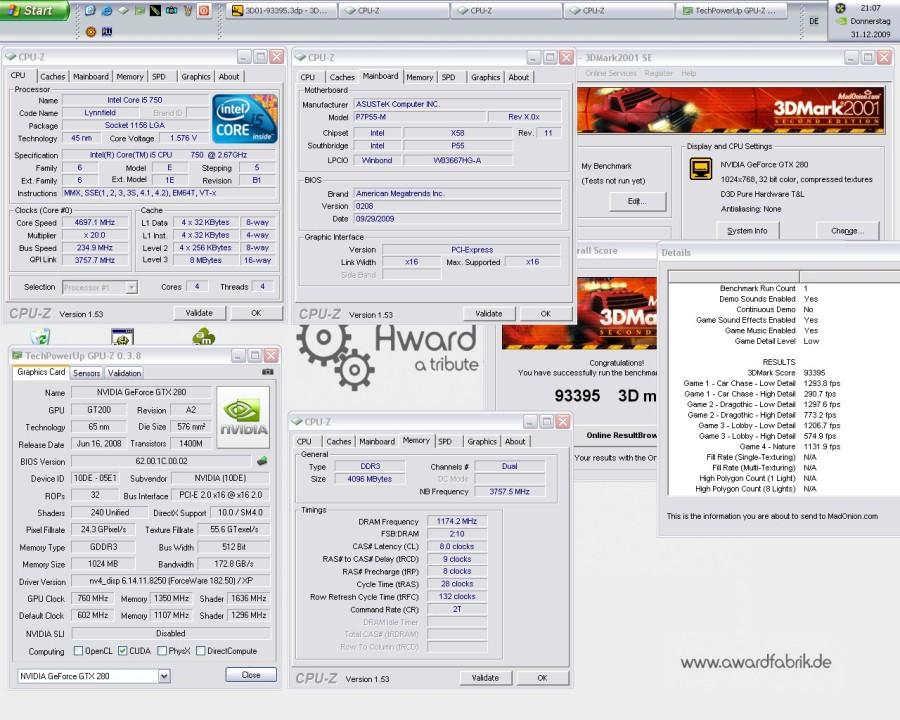The height and width of the screenshot is (720, 900).
Task: Open System Info in 3DMark2001
Action: pyautogui.click(x=747, y=230)
